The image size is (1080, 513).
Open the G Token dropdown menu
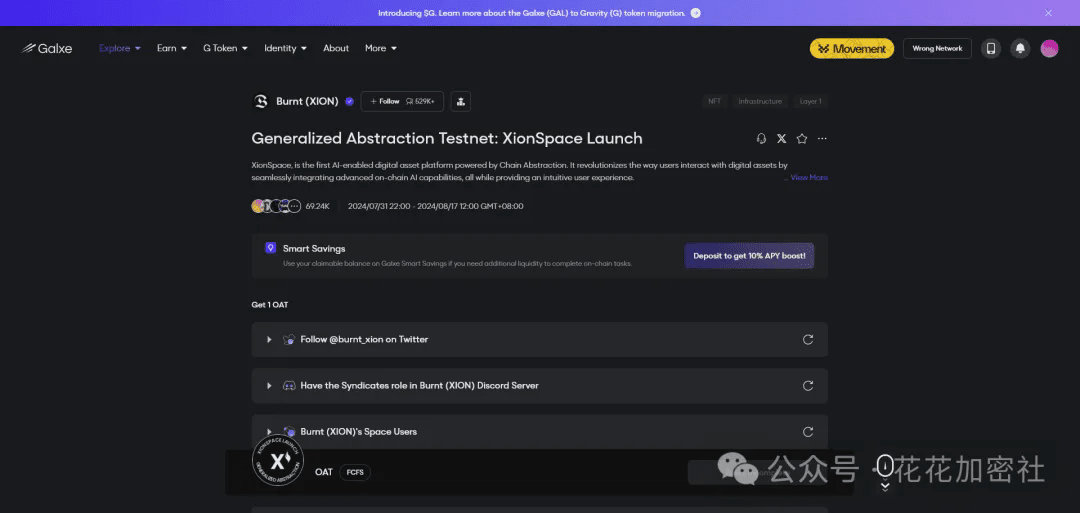pyautogui.click(x=225, y=48)
